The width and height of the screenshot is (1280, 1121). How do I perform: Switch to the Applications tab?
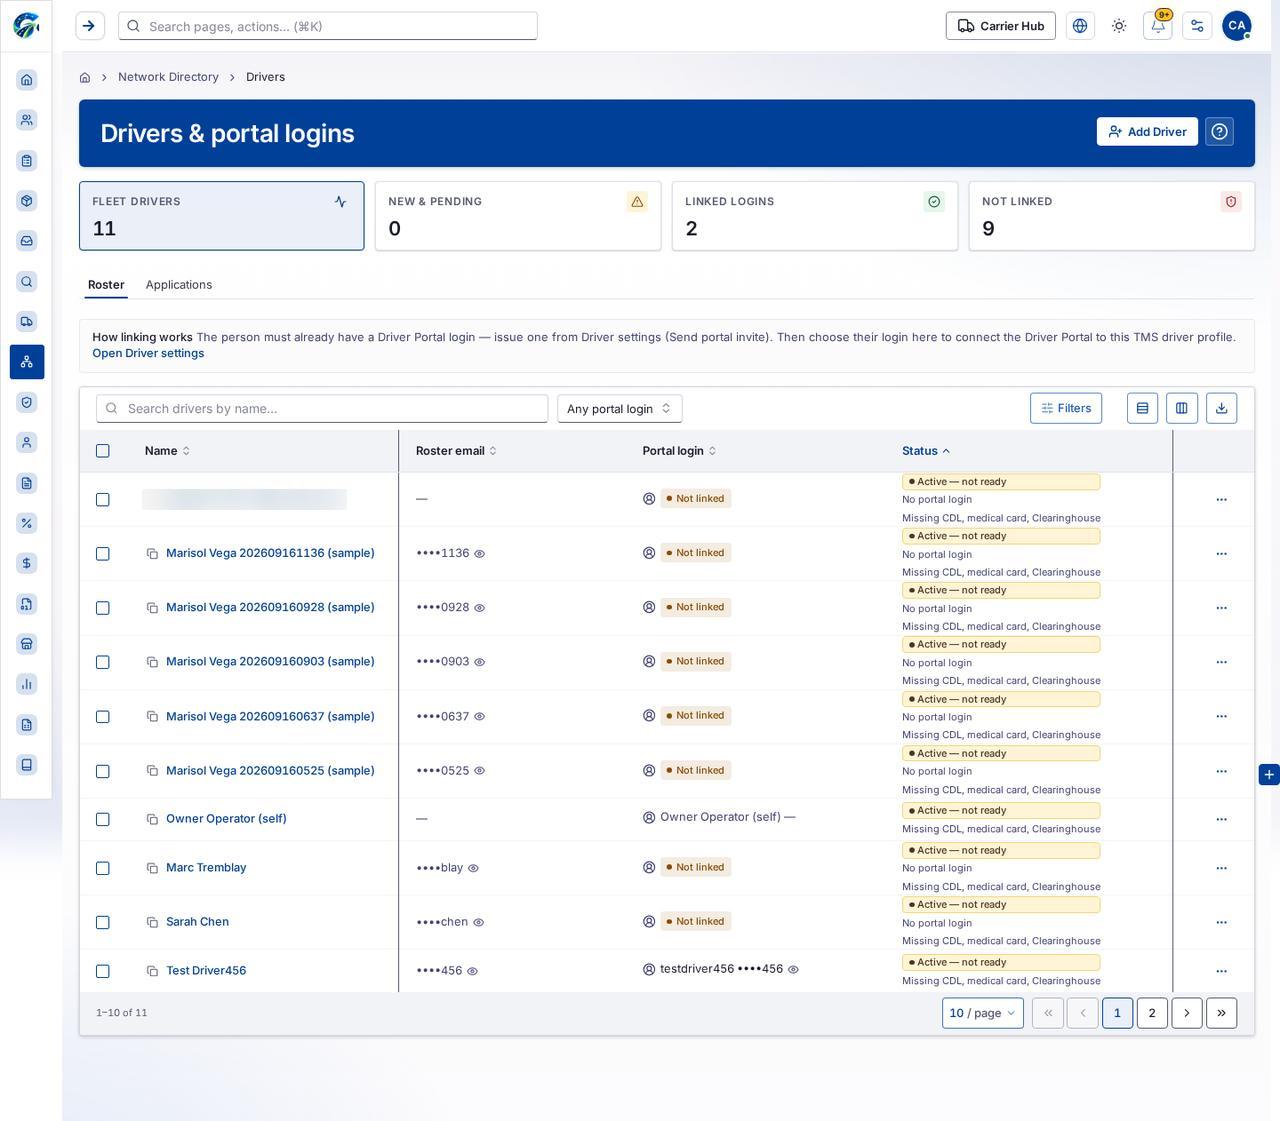(179, 285)
